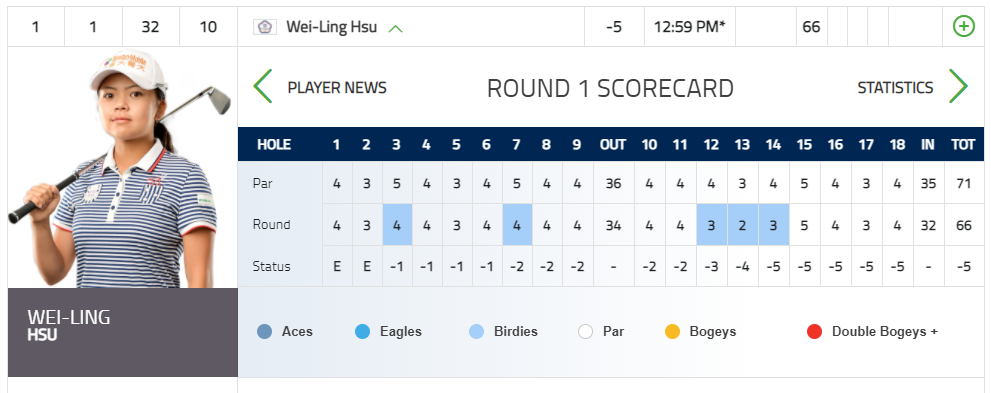991x393 pixels.
Task: Click the right green arrow beside Statistics
Action: [x=958, y=87]
